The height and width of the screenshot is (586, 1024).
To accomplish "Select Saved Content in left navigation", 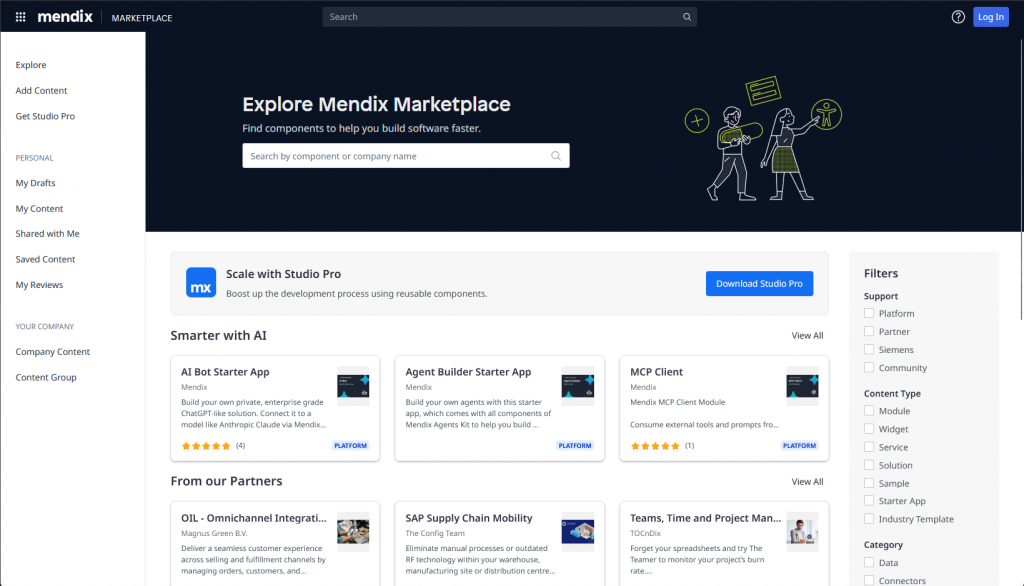I will click(x=45, y=259).
